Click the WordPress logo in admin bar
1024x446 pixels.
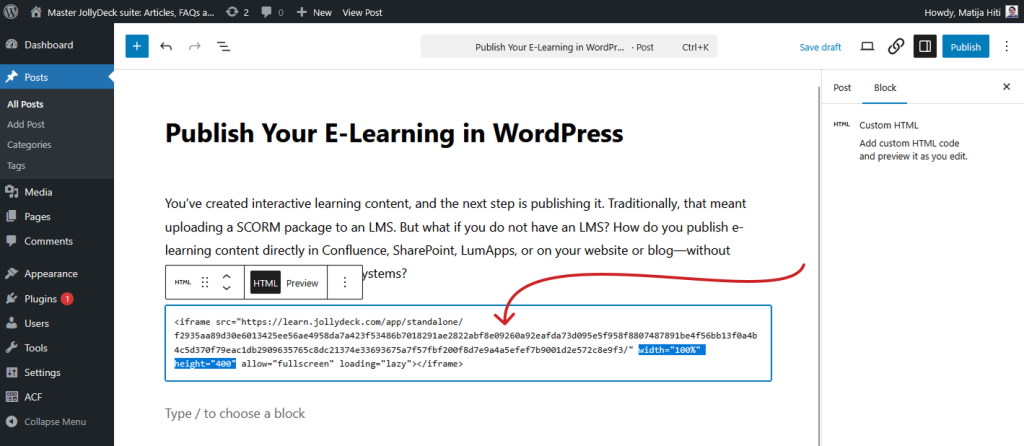[x=13, y=12]
